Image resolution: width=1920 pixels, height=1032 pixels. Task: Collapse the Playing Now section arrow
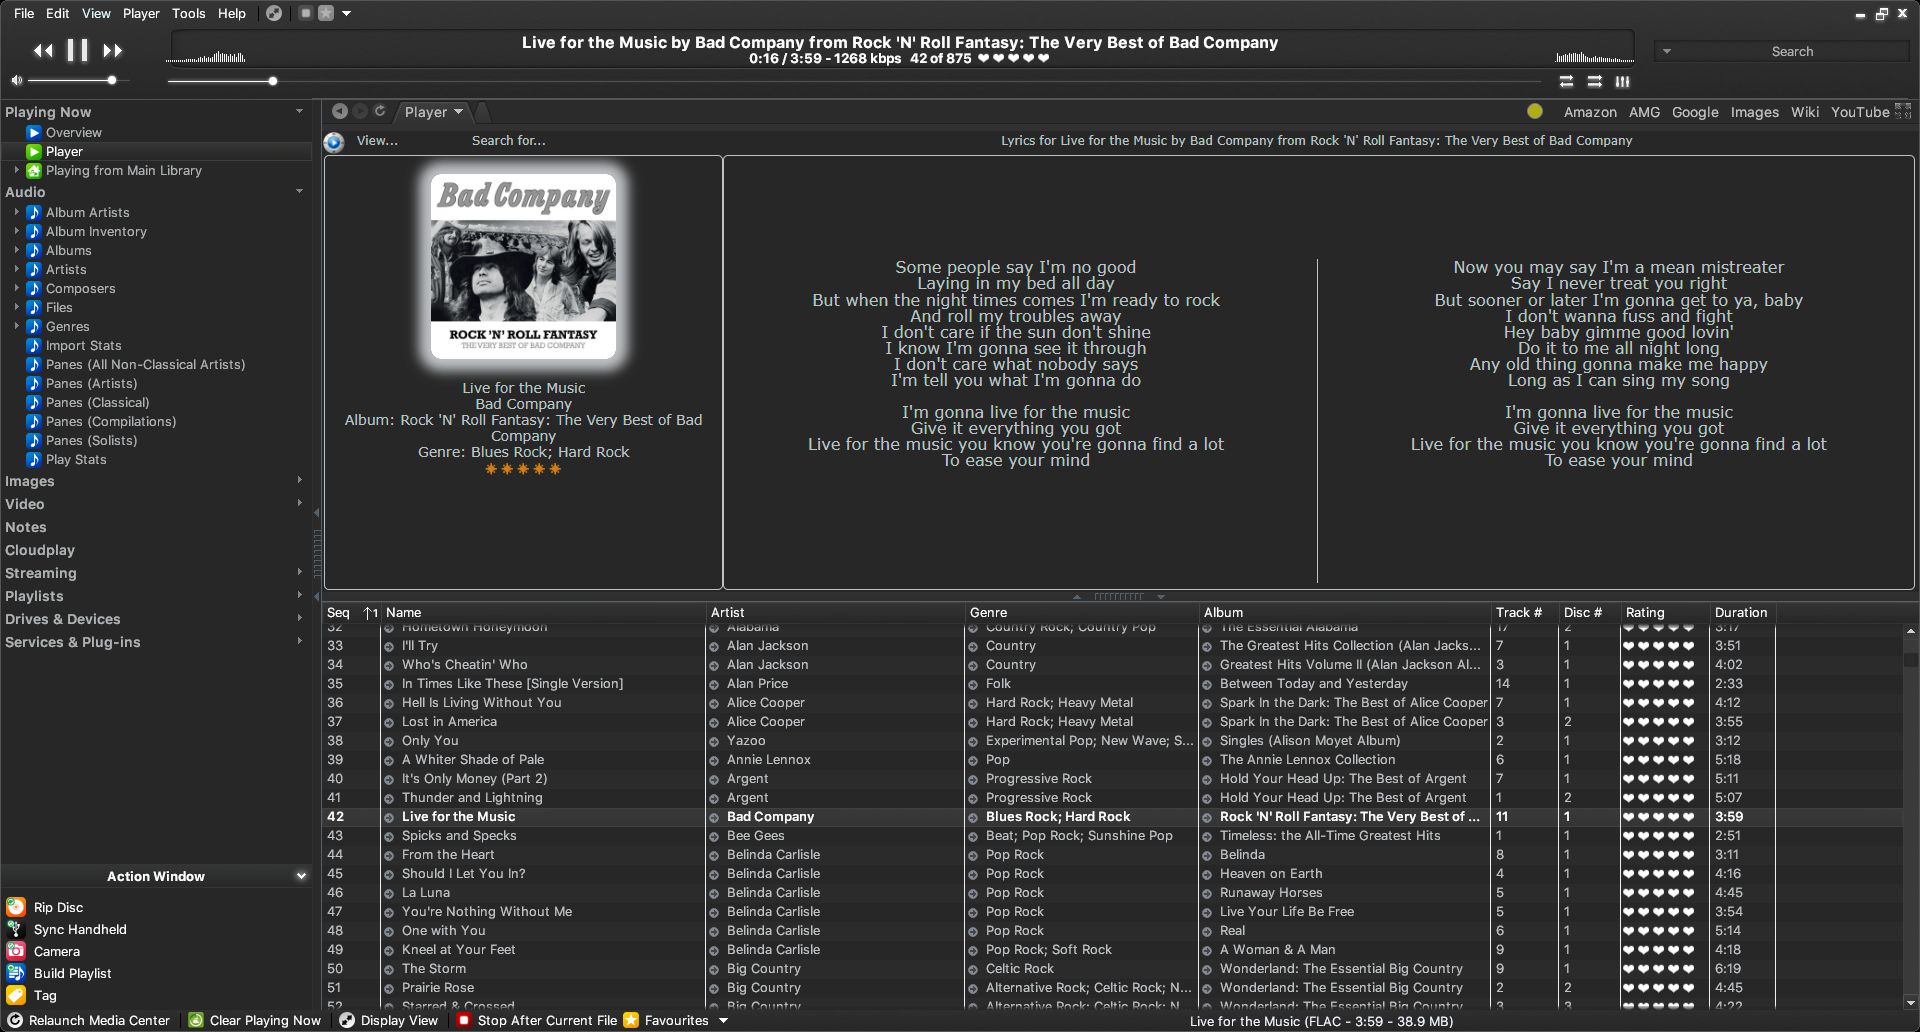click(299, 111)
